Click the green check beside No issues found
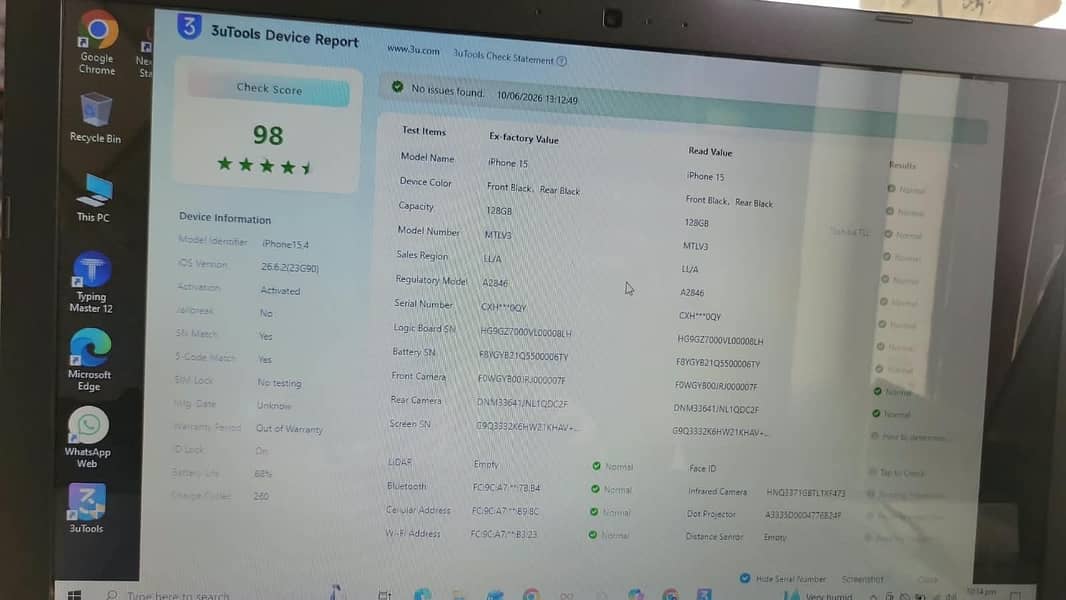 pos(397,86)
